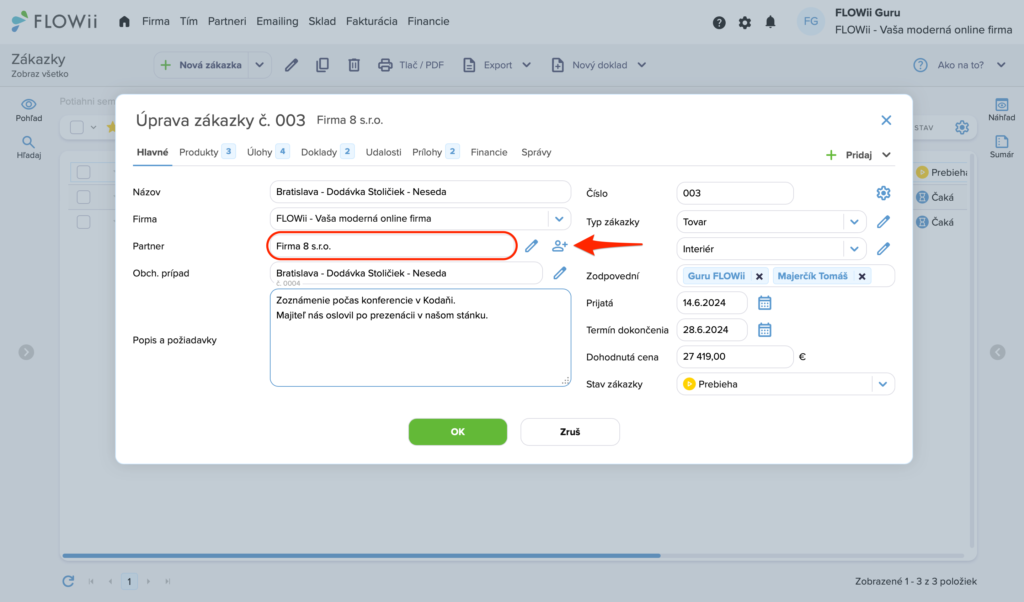The image size is (1024, 602).
Task: Open the Stav zákazky Prebieha dropdown
Action: click(x=882, y=384)
